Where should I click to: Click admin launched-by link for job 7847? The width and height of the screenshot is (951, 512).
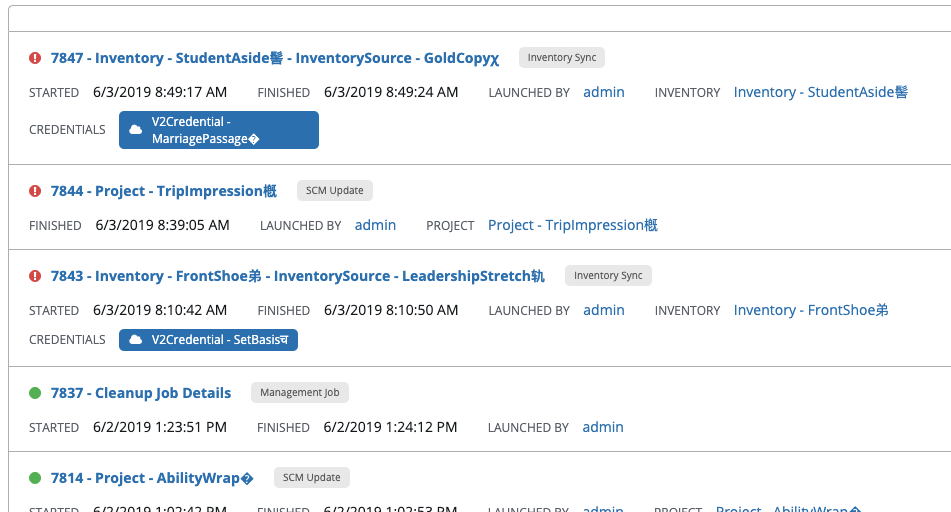[x=603, y=92]
